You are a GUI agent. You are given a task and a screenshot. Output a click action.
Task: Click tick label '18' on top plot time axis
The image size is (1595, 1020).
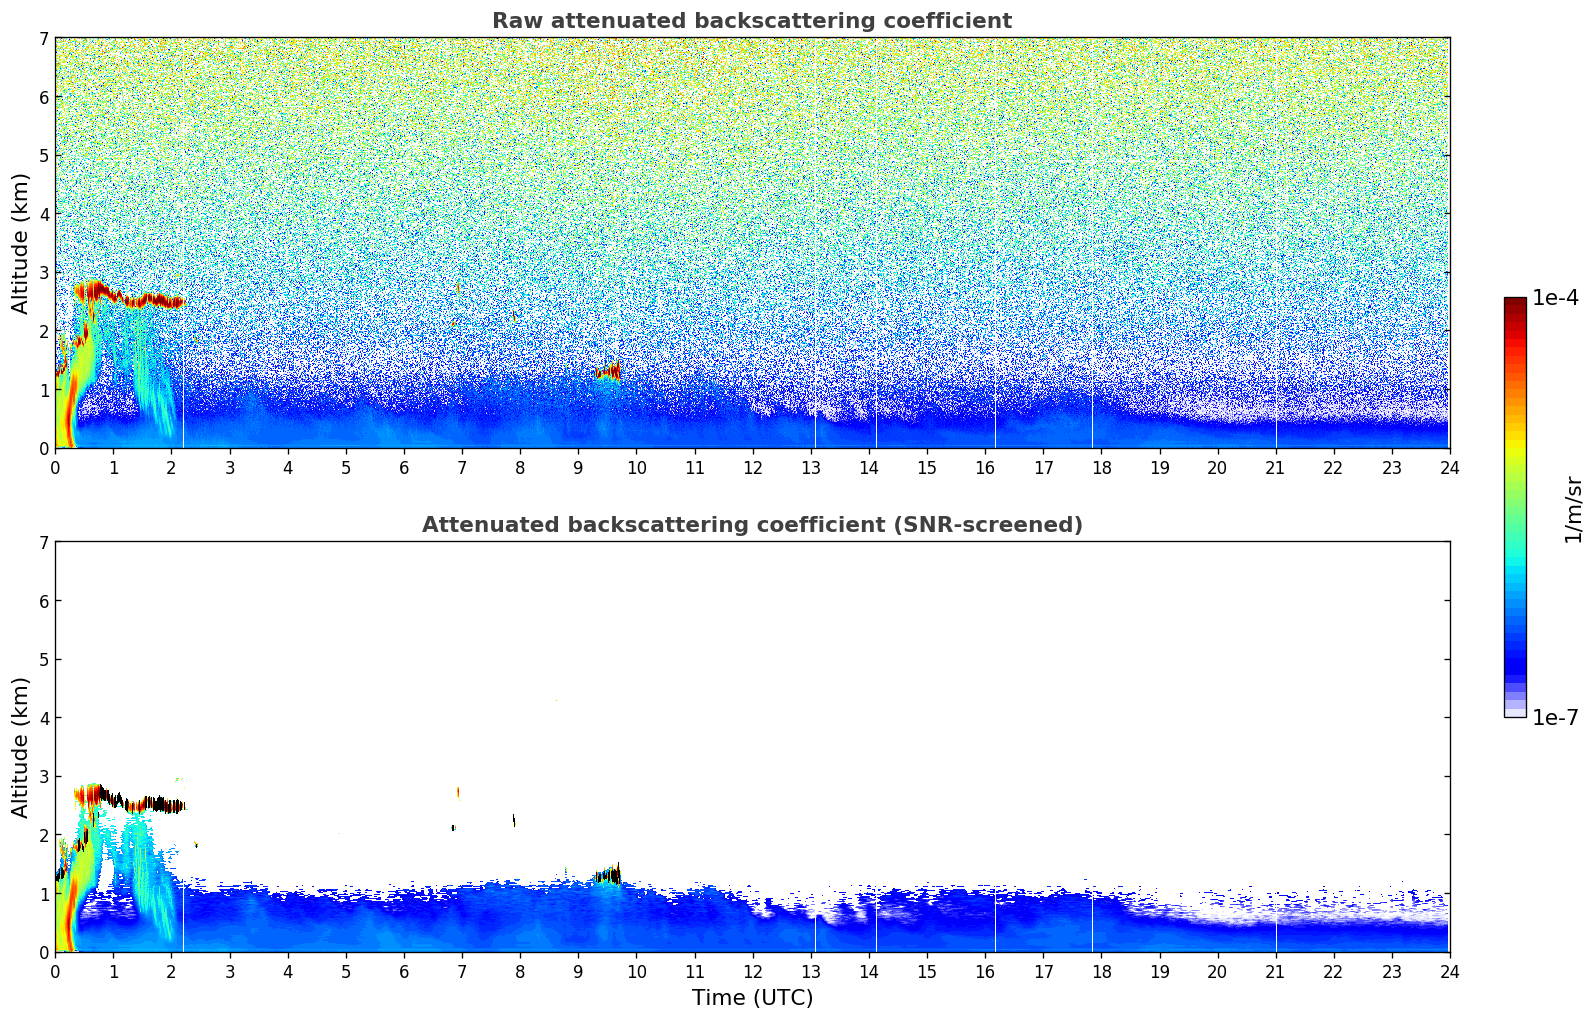tap(1101, 468)
